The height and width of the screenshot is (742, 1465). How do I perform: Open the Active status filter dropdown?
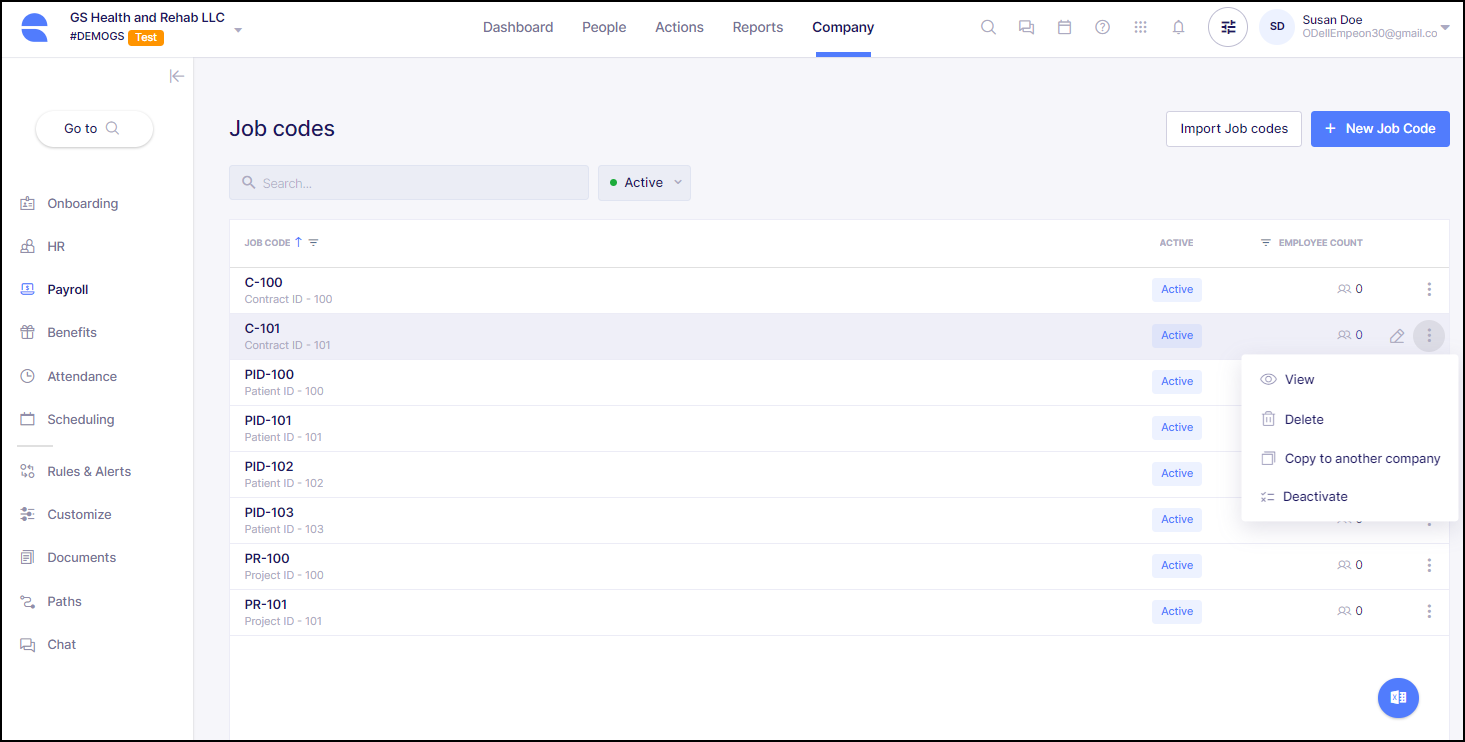tap(644, 183)
